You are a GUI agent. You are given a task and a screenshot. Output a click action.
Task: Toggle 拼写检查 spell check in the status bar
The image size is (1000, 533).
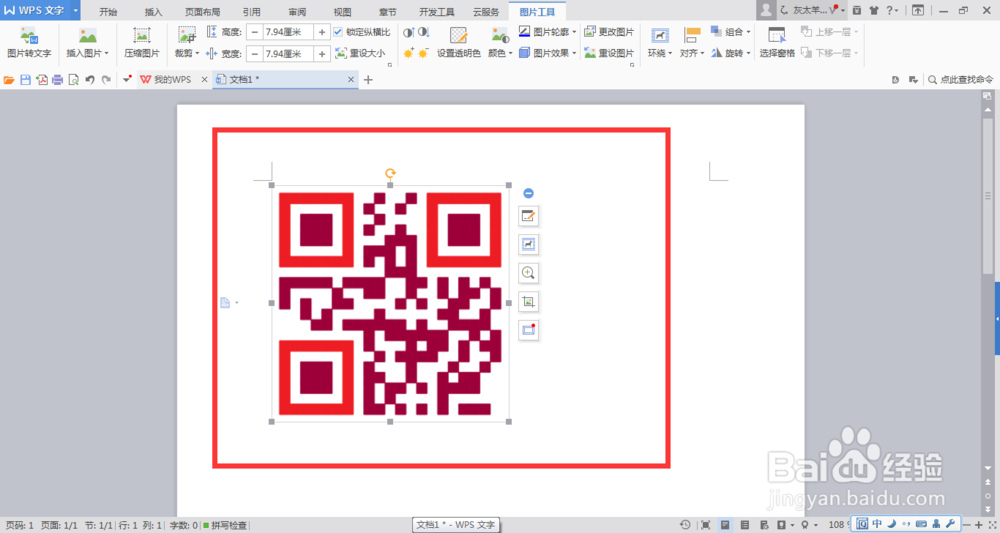coord(225,525)
